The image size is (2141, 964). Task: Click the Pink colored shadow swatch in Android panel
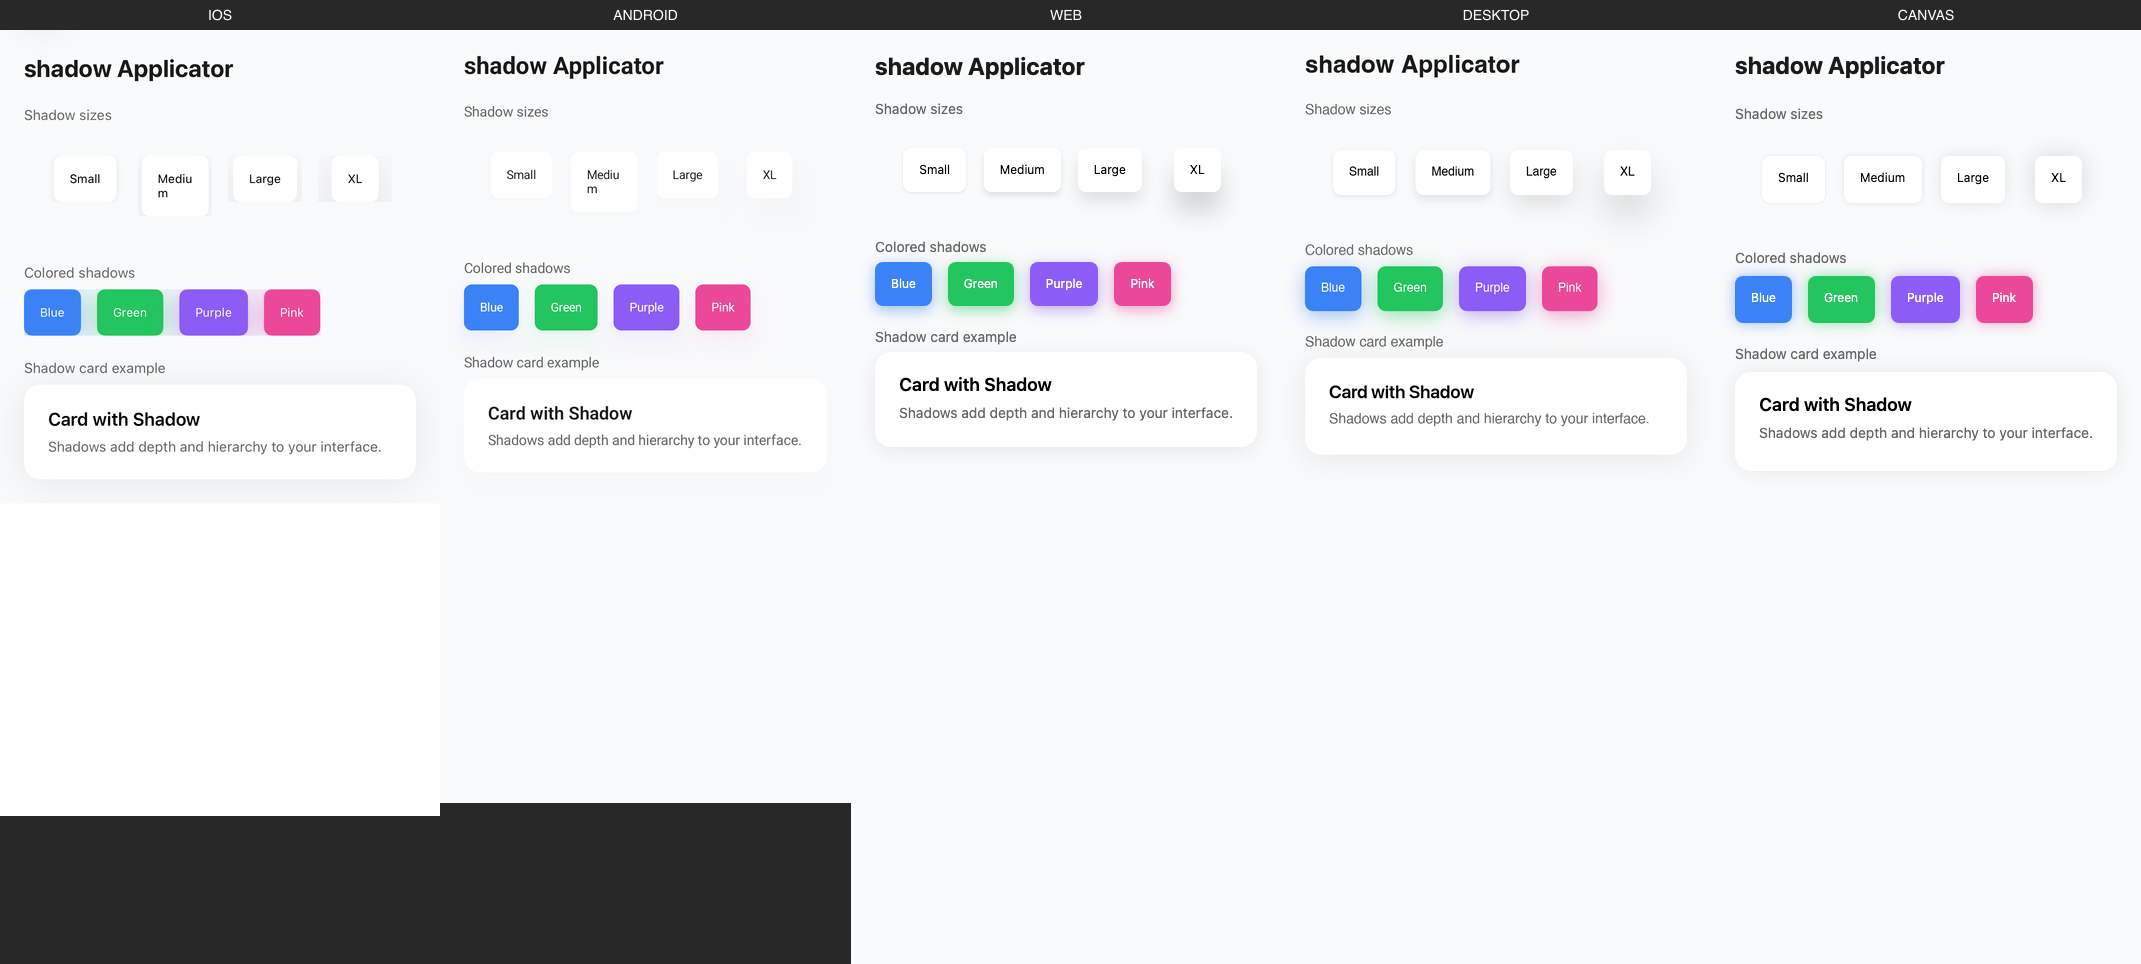pyautogui.click(x=723, y=308)
